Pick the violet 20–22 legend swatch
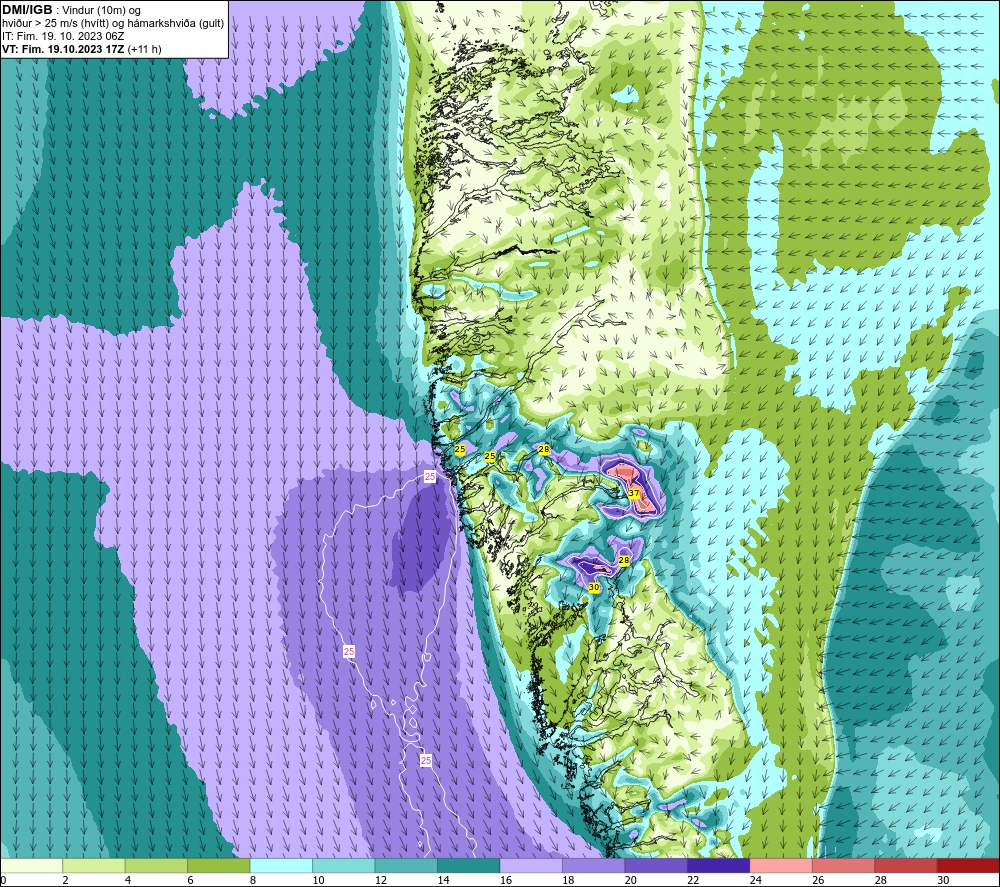1000x887 pixels. (656, 865)
